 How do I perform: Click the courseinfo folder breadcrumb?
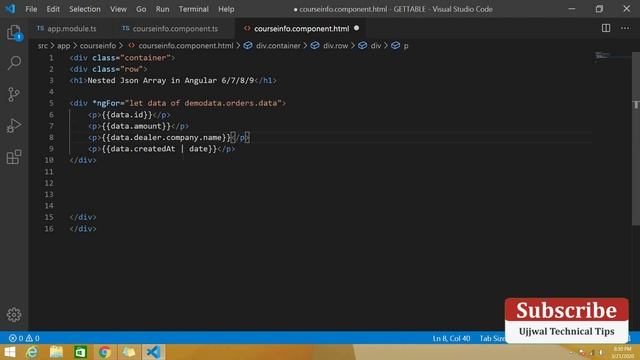[98, 46]
